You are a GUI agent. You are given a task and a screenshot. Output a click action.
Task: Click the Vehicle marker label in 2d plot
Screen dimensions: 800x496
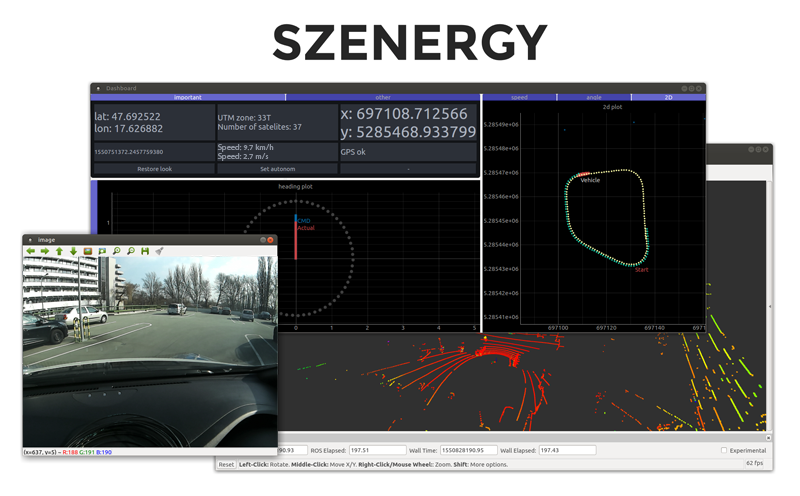[x=590, y=180]
